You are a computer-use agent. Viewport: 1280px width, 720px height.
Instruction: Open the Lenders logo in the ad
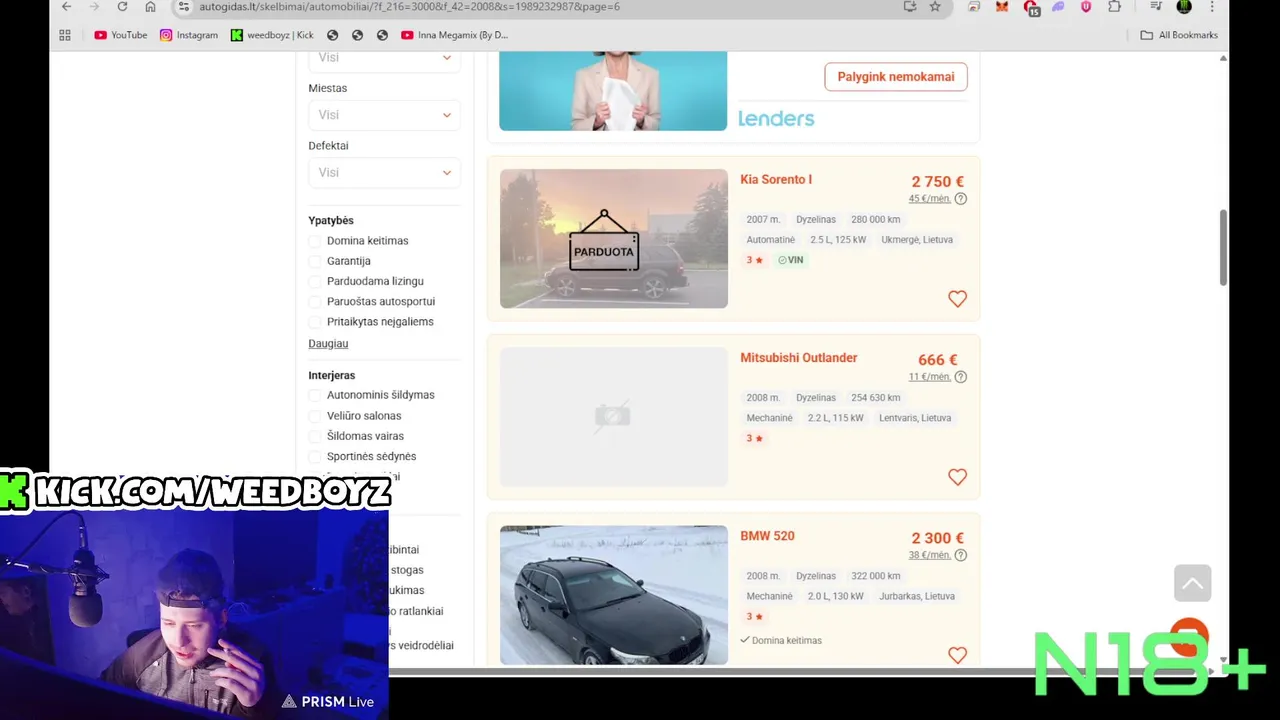tap(776, 118)
